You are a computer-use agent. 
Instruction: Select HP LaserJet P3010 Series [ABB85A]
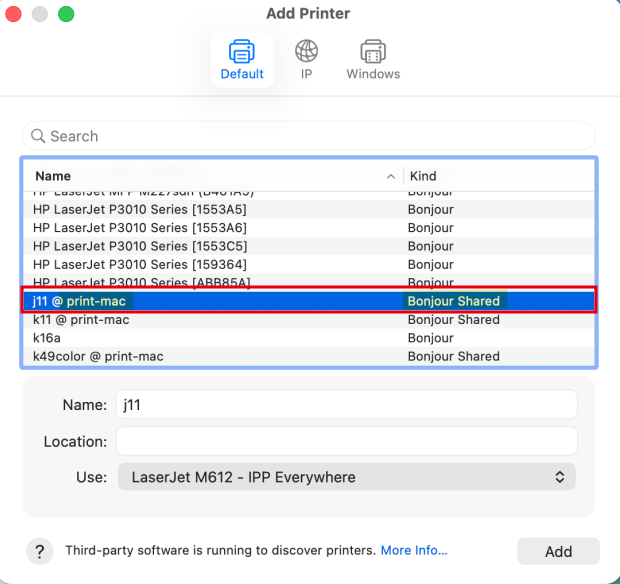(308, 281)
